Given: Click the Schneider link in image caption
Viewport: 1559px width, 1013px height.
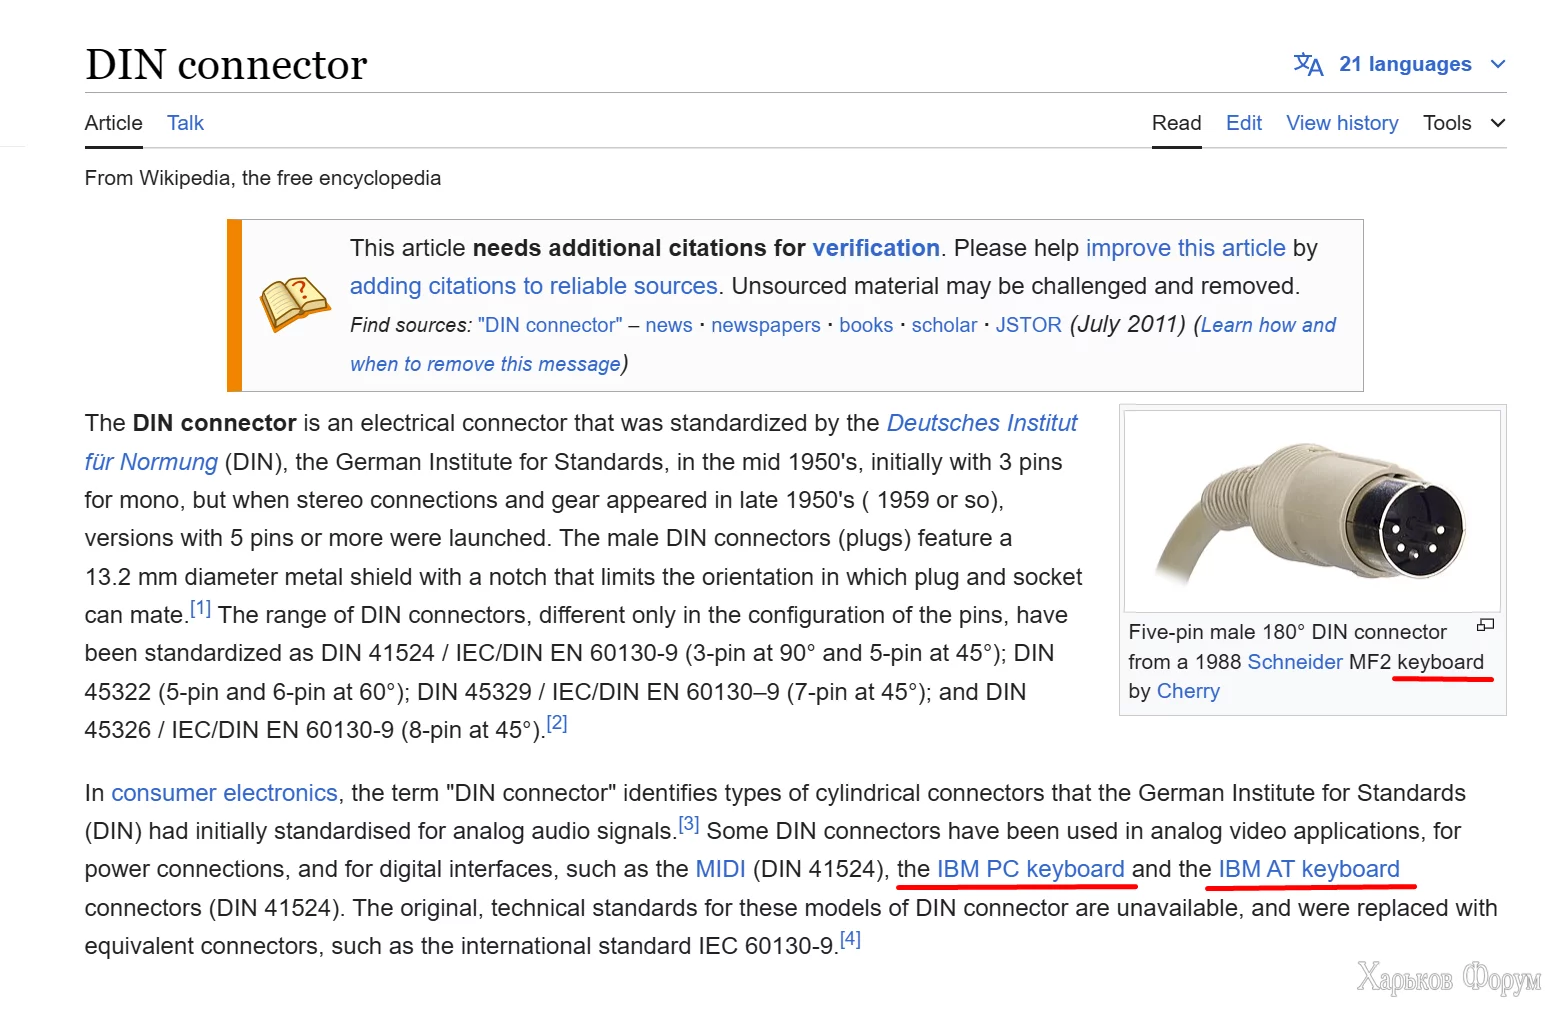Looking at the screenshot, I should click(x=1295, y=662).
